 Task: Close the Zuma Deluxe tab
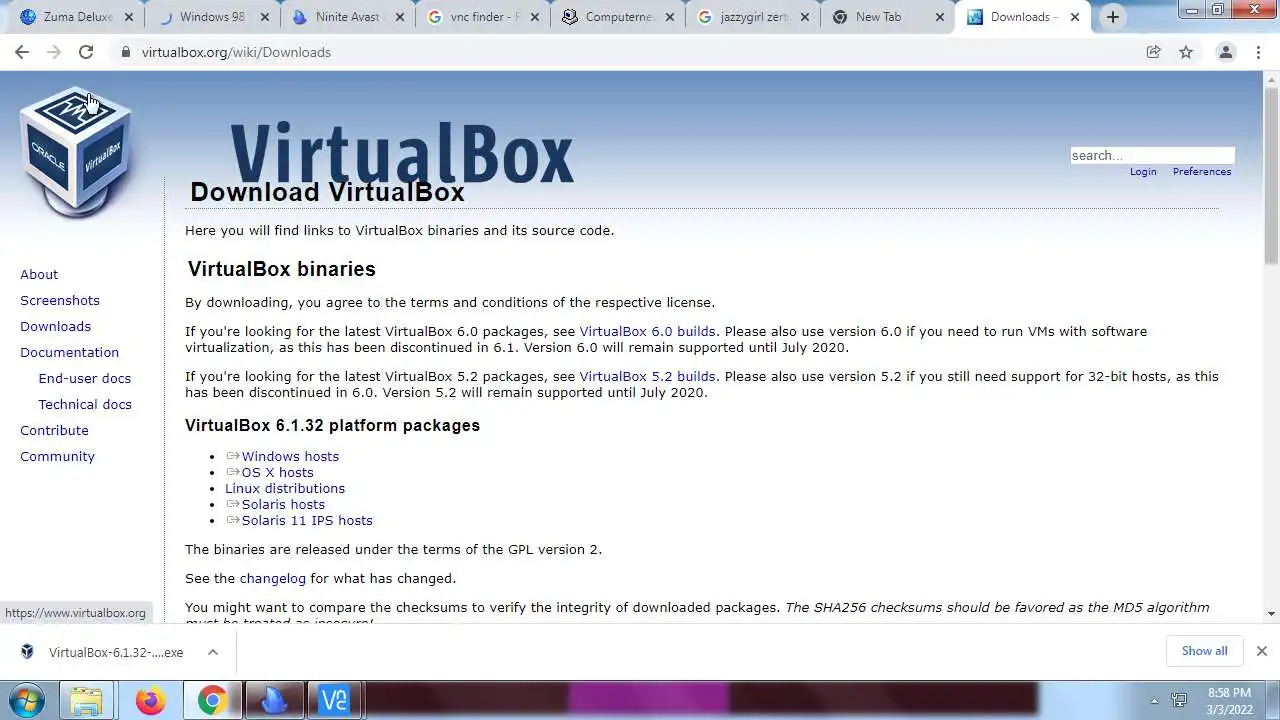pyautogui.click(x=128, y=17)
